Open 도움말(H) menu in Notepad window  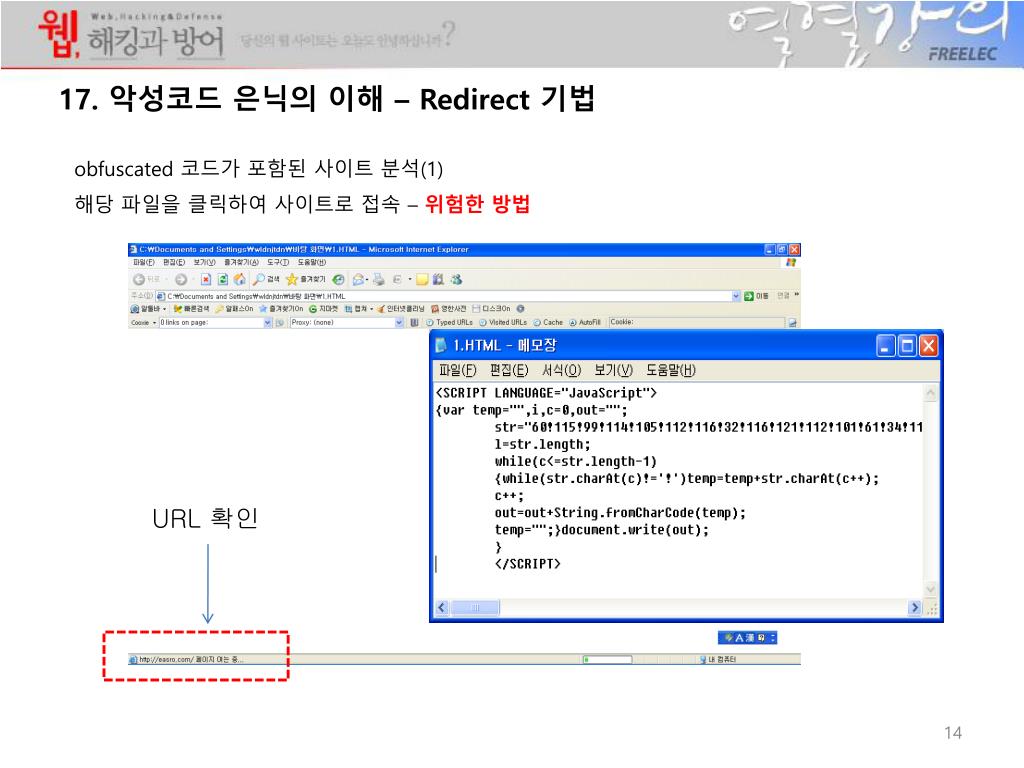point(671,370)
